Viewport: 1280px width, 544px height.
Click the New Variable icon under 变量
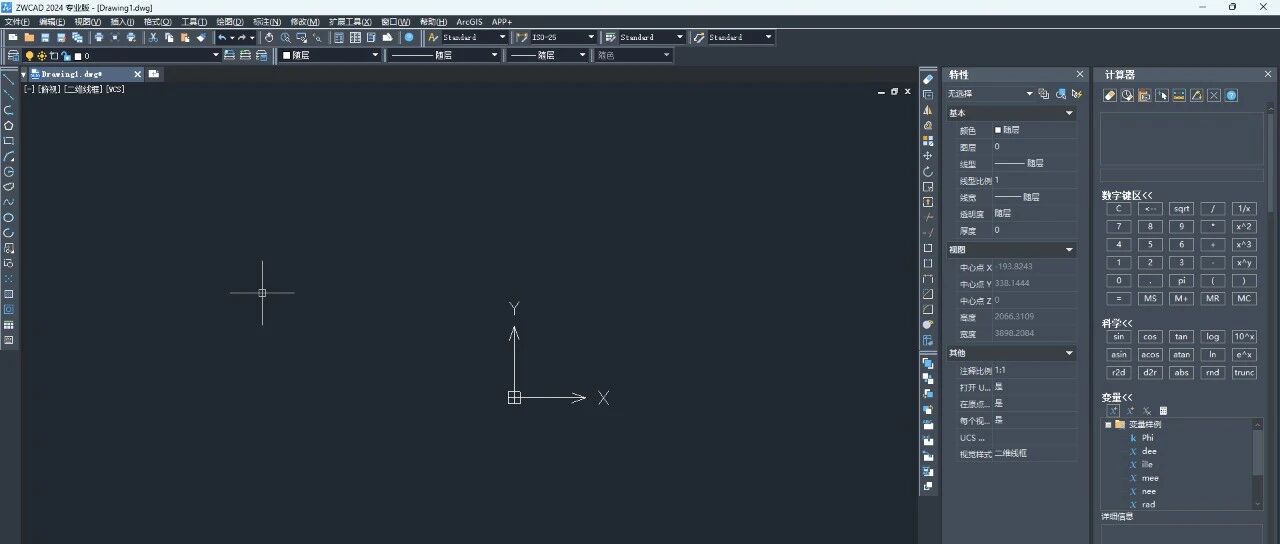coord(1113,411)
